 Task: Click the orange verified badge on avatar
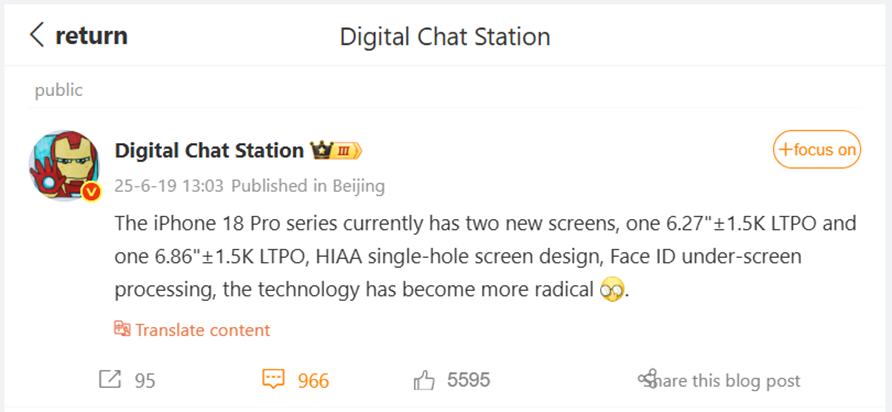coord(91,192)
